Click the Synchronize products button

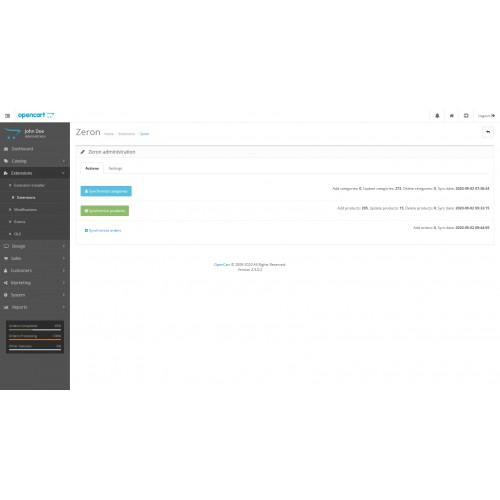pos(105,211)
